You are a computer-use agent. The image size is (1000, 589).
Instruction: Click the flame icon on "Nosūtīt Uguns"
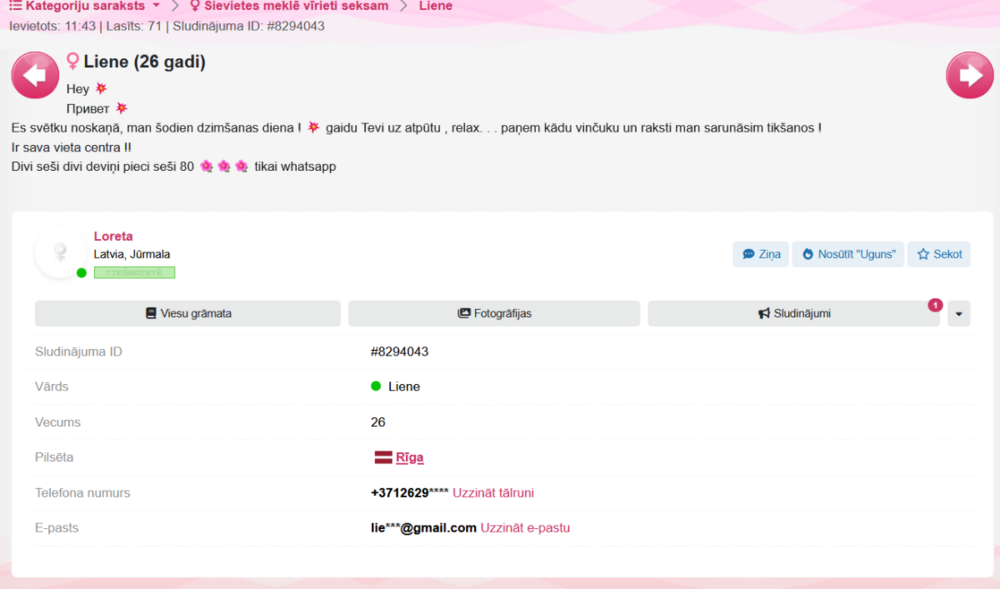coord(810,253)
